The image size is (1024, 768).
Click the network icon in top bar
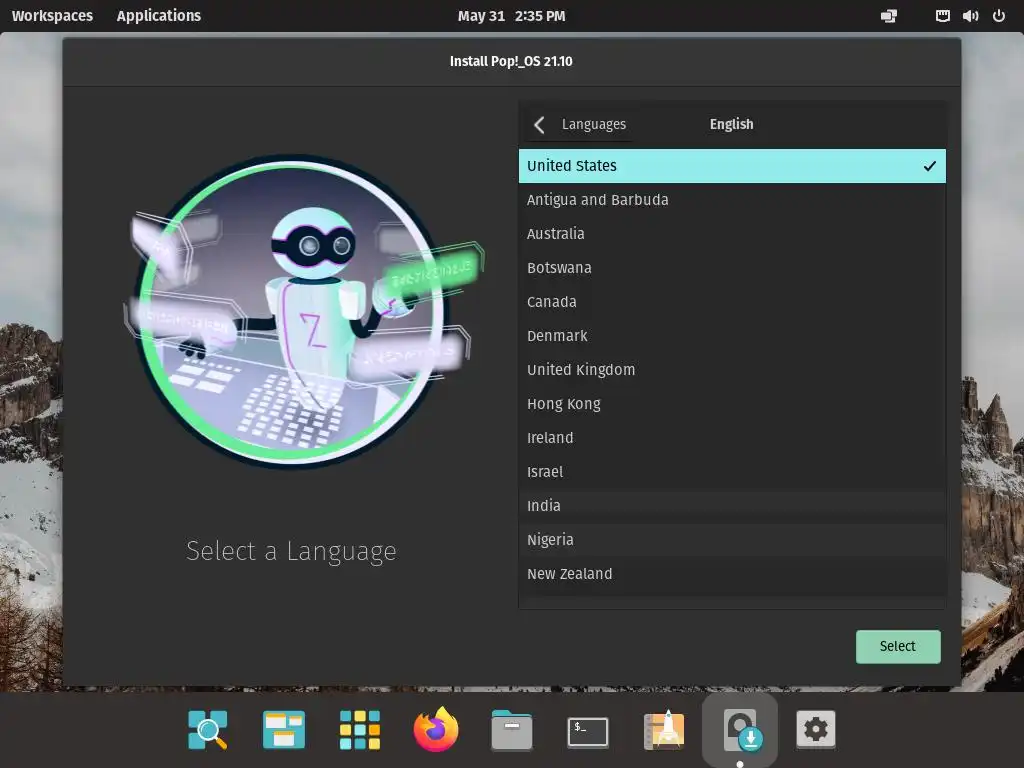[x=942, y=16]
